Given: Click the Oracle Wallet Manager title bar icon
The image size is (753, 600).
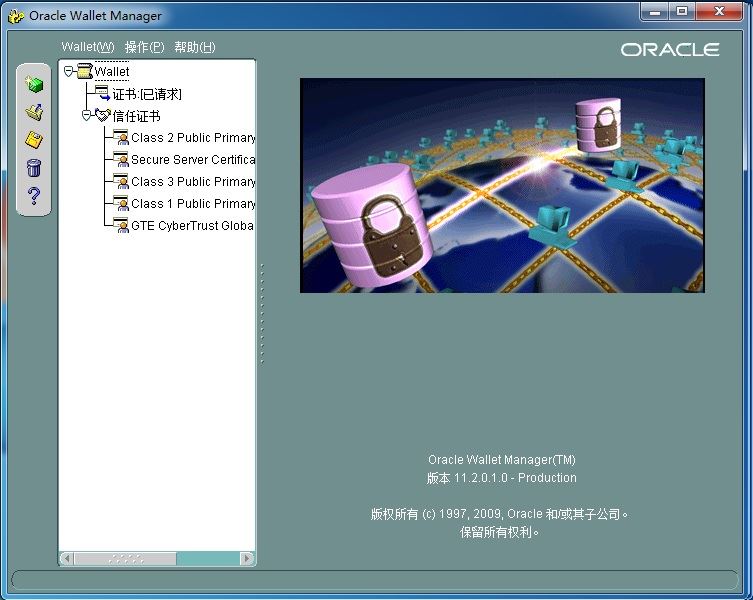Looking at the screenshot, I should pyautogui.click(x=16, y=16).
